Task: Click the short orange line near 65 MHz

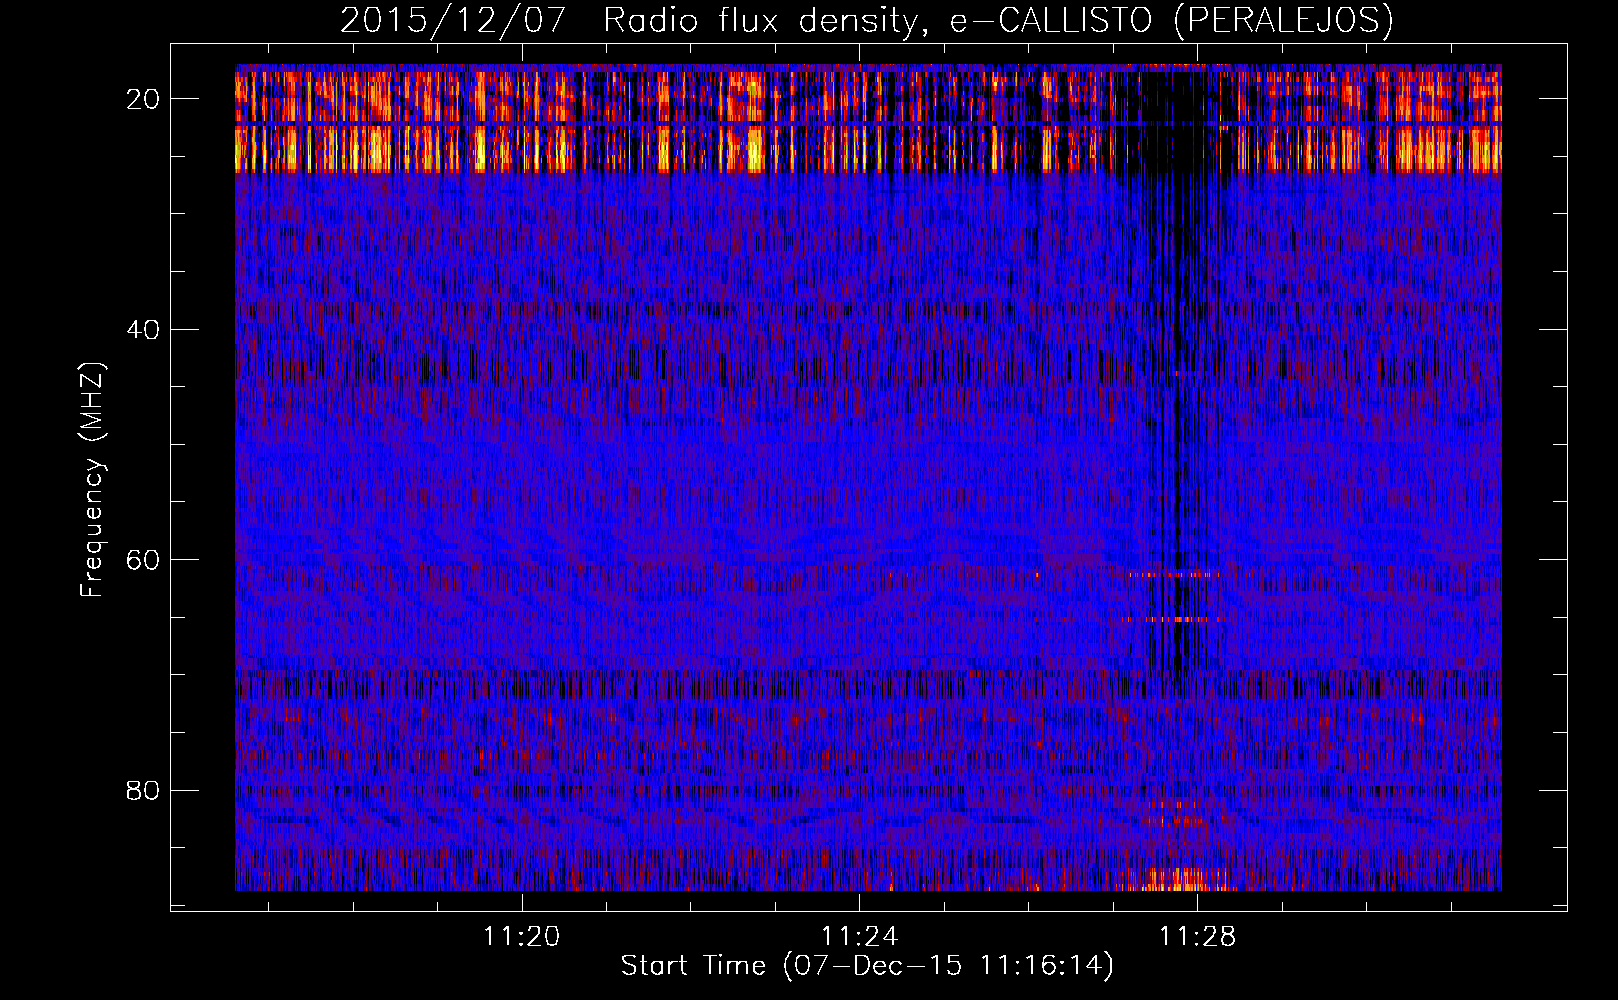Action: click(x=1172, y=620)
